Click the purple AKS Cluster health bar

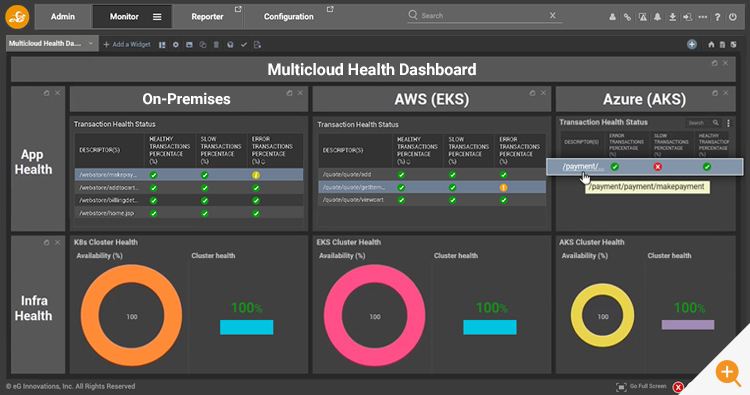[x=688, y=325]
